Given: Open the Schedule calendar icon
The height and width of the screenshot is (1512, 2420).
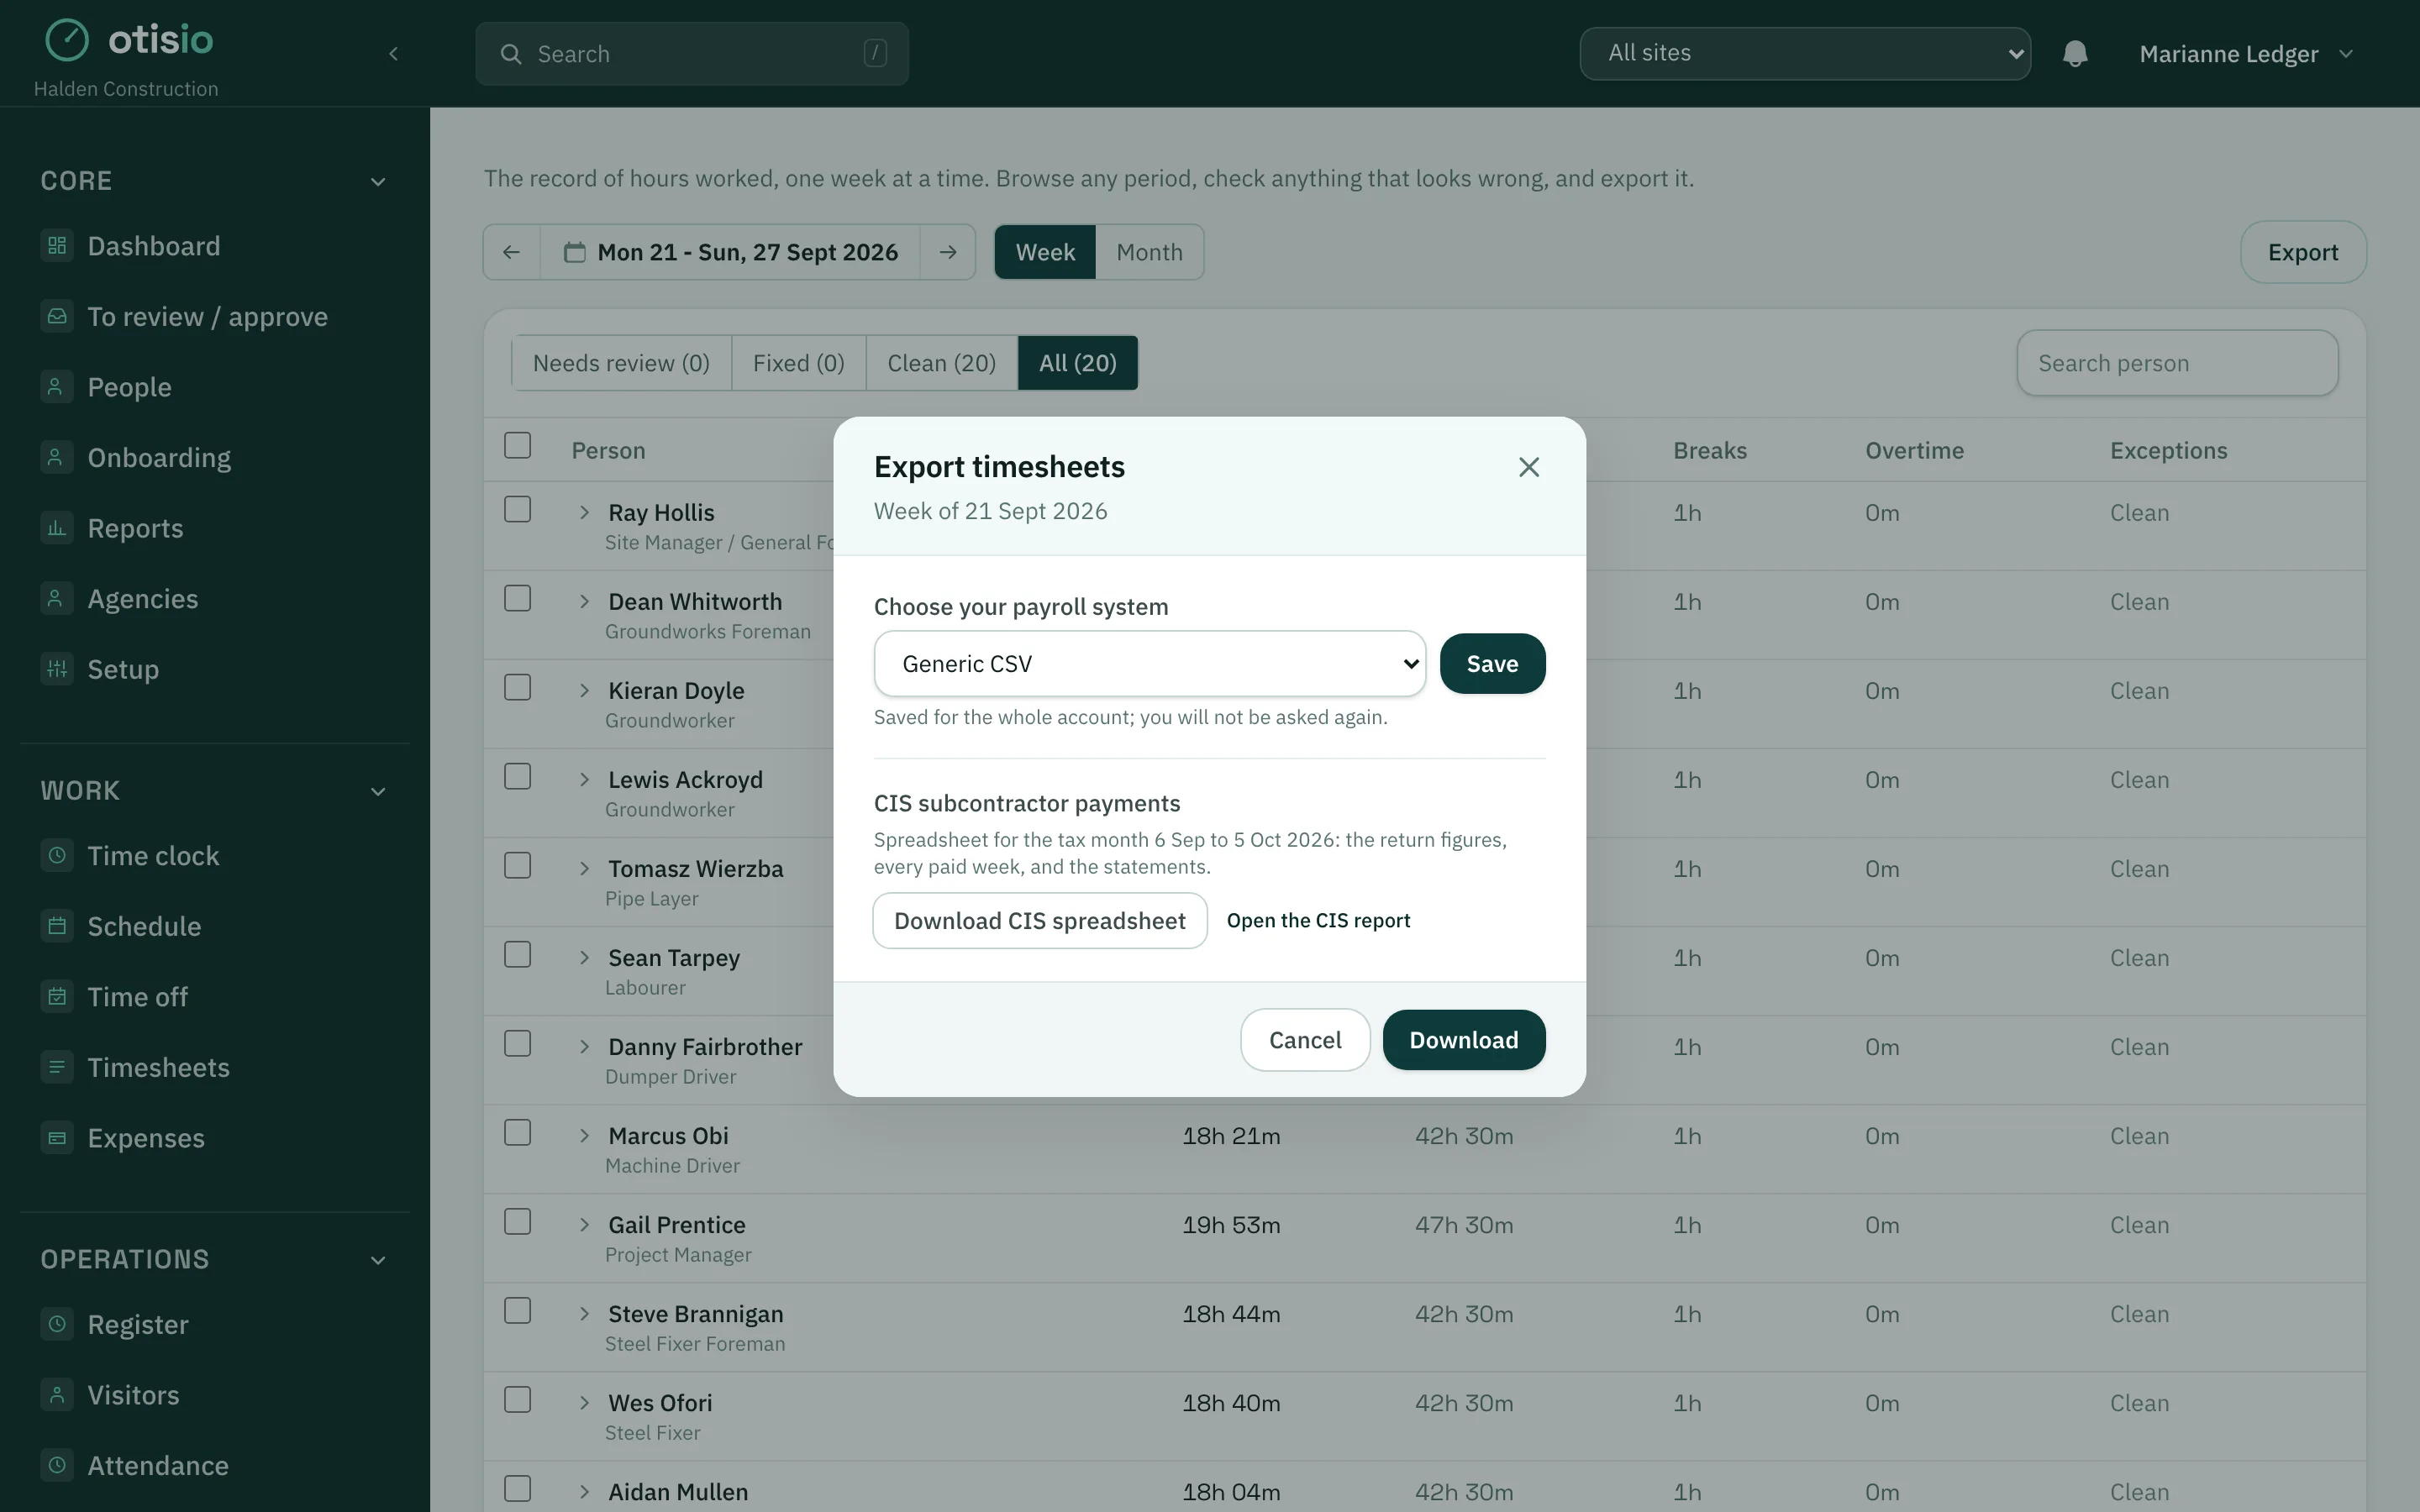Looking at the screenshot, I should (57, 926).
